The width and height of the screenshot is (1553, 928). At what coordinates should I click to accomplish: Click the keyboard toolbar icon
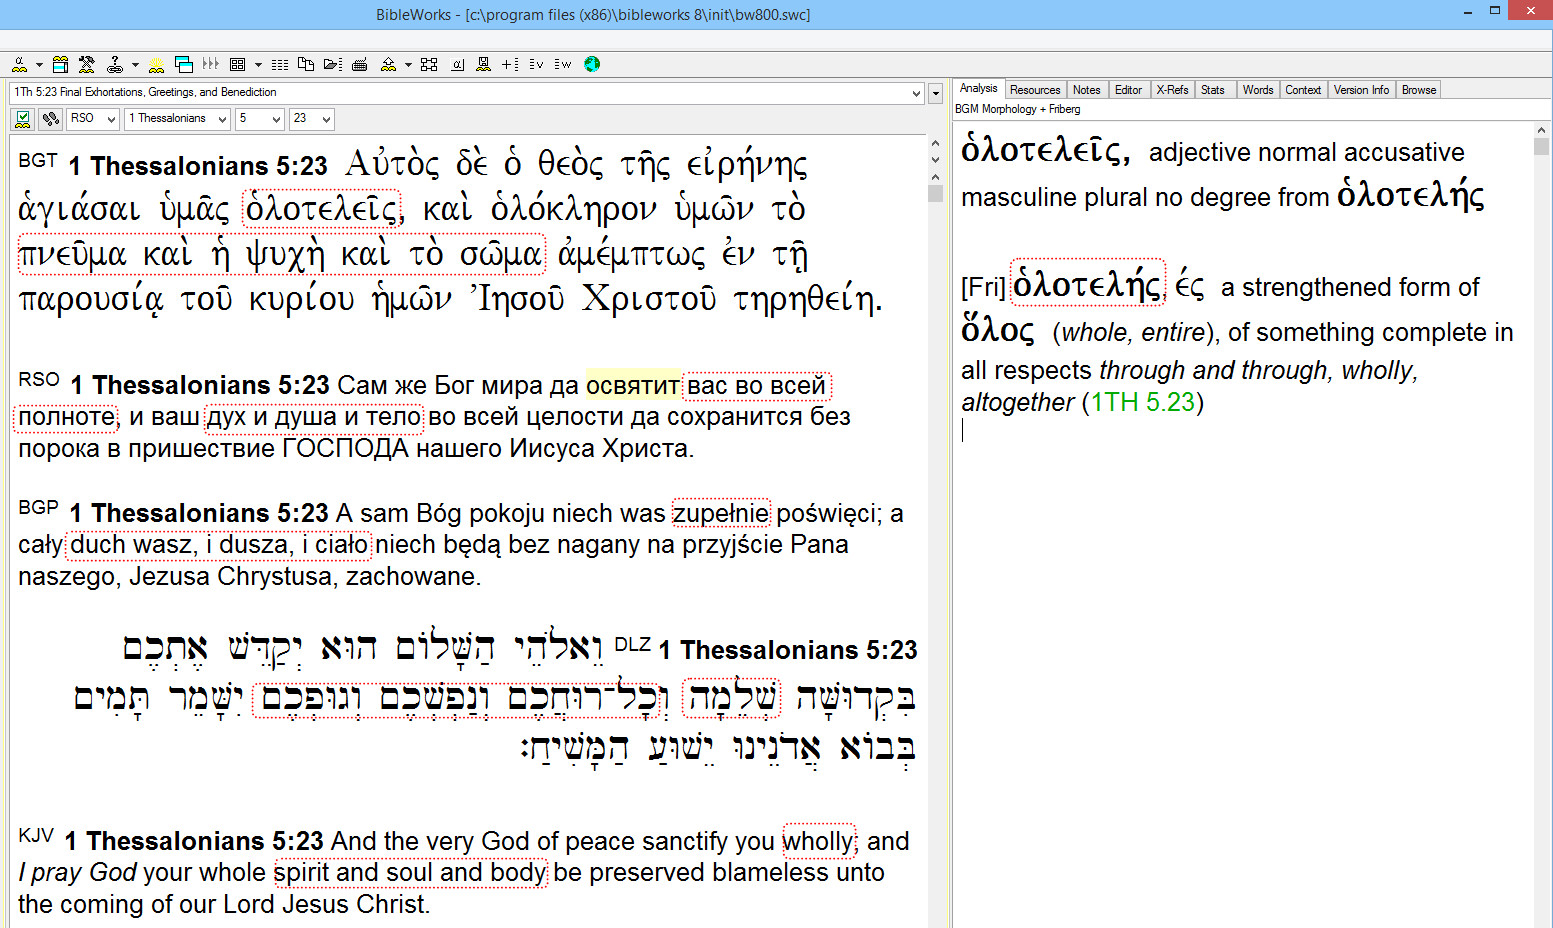(x=360, y=65)
